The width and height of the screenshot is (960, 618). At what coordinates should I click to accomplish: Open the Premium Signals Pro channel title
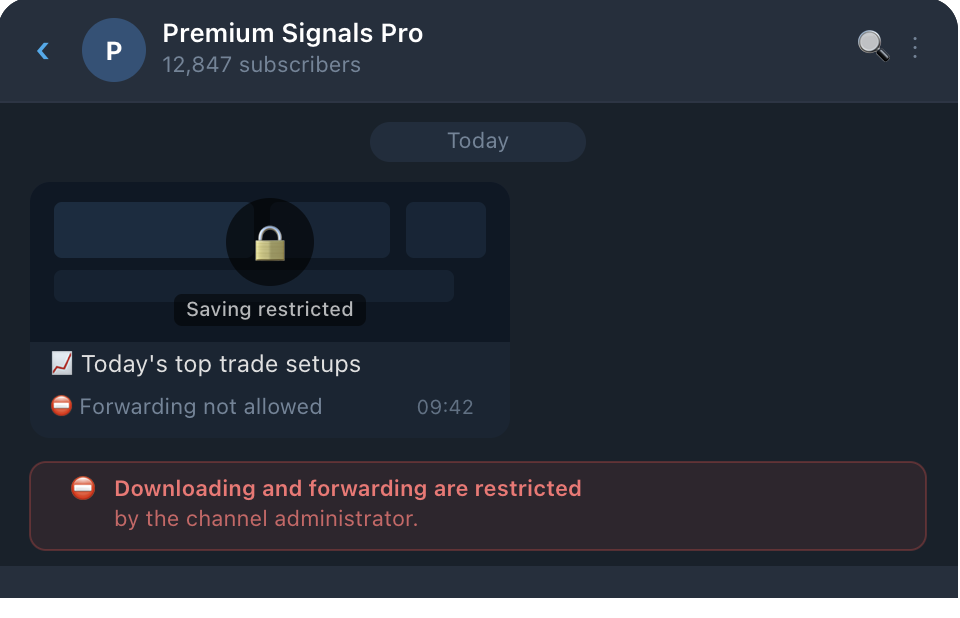(293, 34)
